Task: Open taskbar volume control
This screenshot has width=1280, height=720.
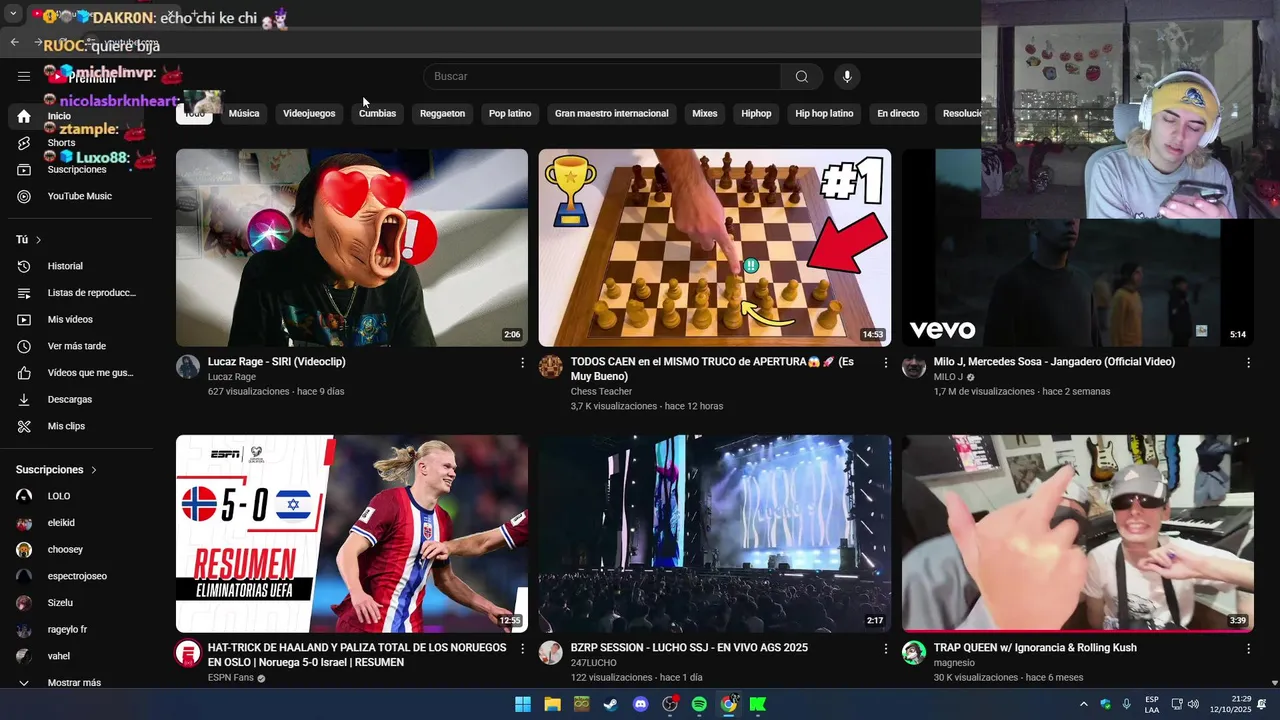Action: pos(1193,704)
